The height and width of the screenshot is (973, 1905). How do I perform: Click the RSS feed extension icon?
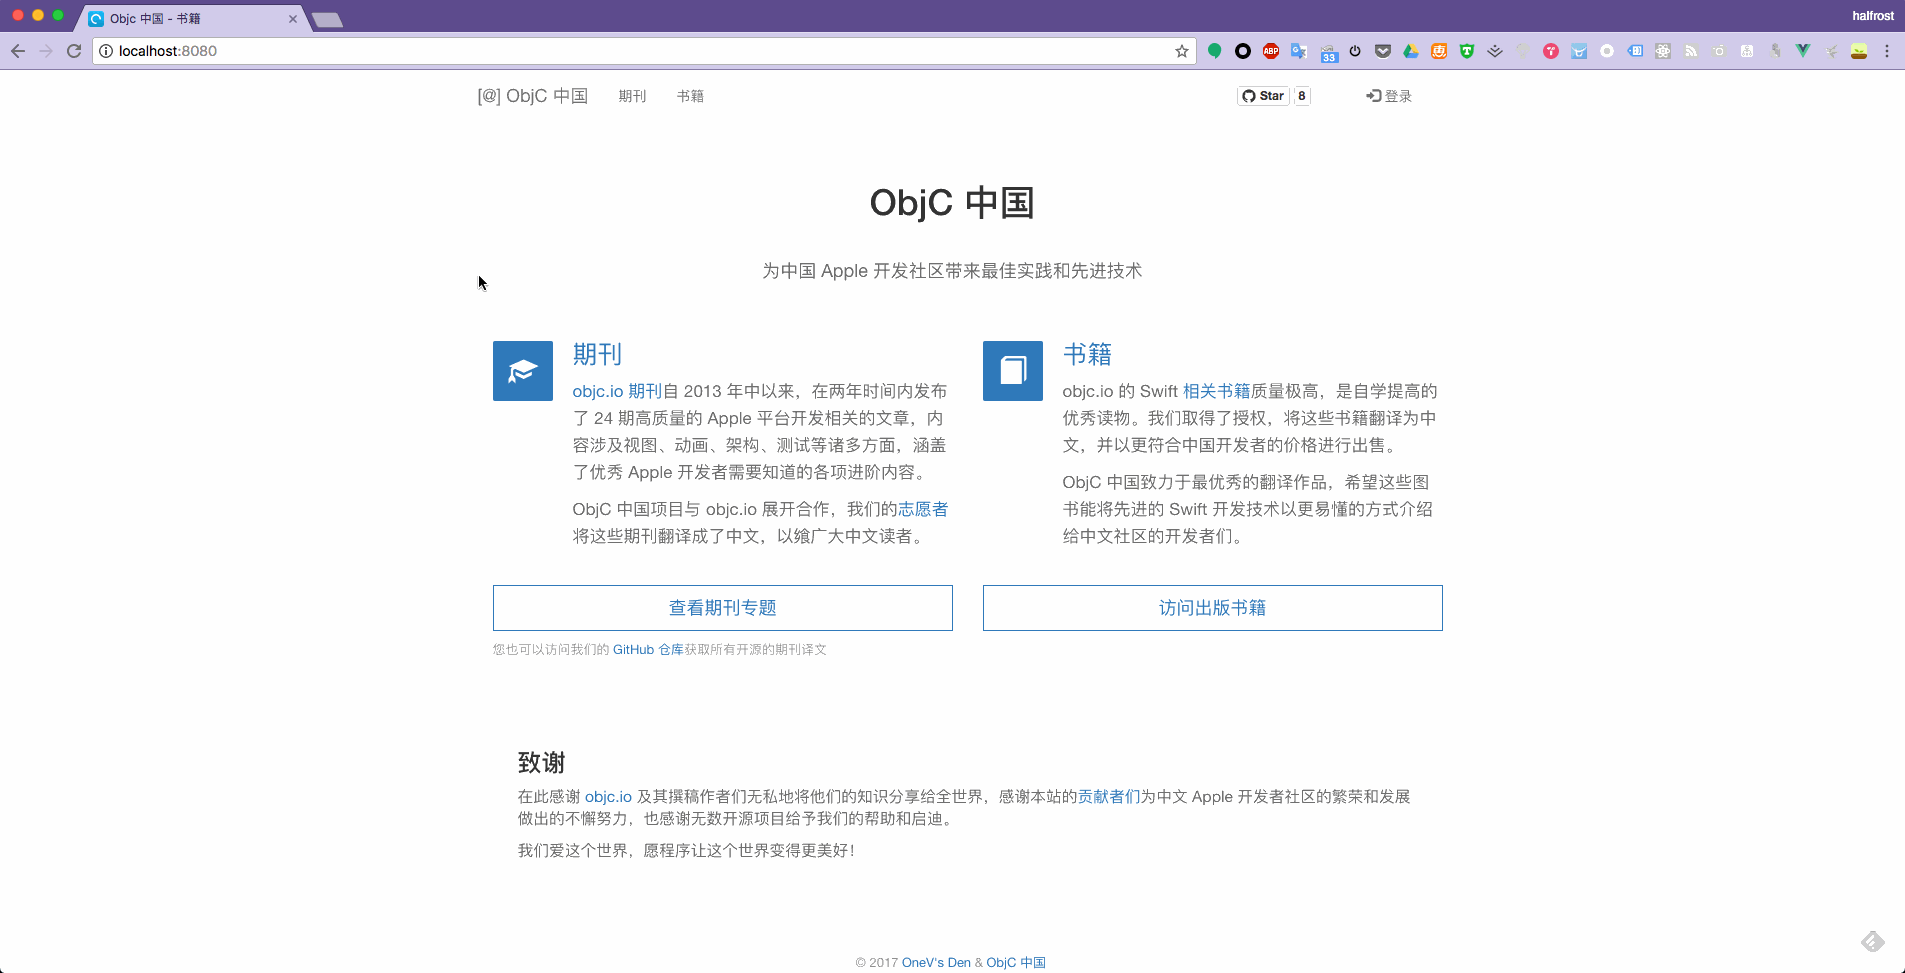[x=1691, y=51]
